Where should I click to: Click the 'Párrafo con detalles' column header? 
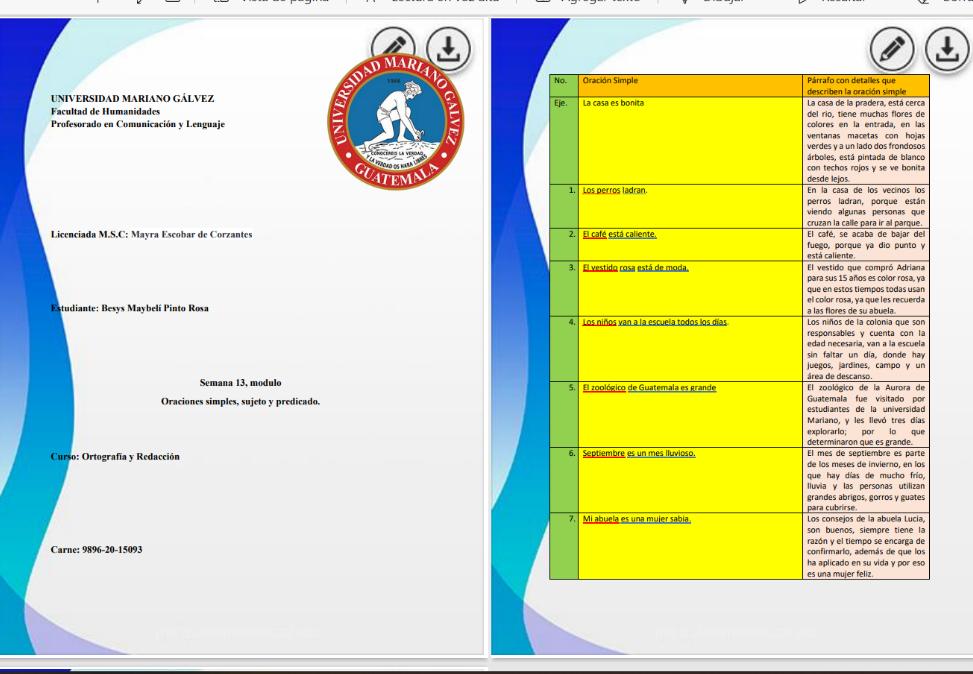point(866,86)
